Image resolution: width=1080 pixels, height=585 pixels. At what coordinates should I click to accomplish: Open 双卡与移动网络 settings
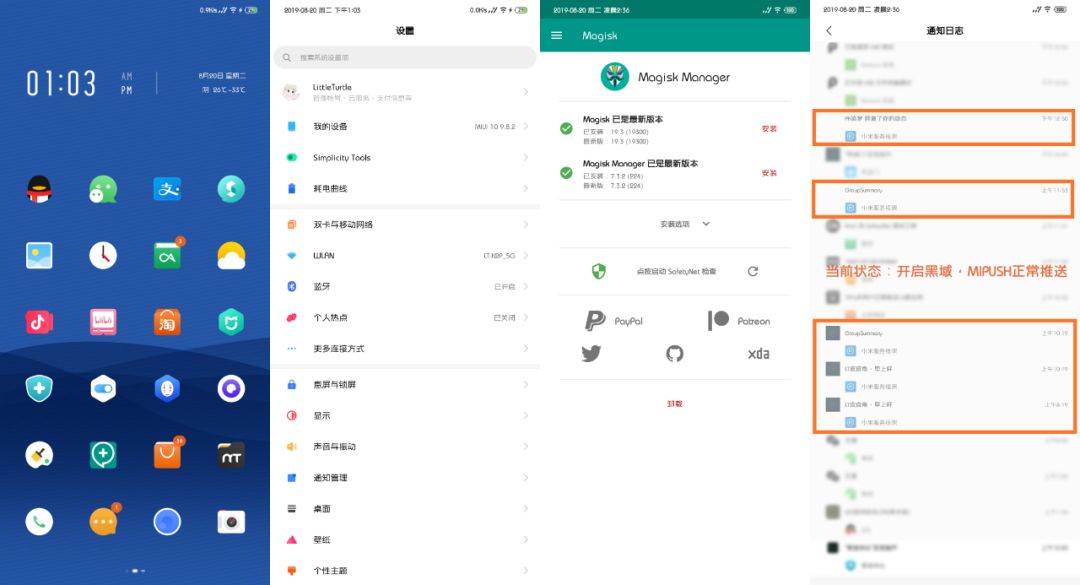pos(405,225)
